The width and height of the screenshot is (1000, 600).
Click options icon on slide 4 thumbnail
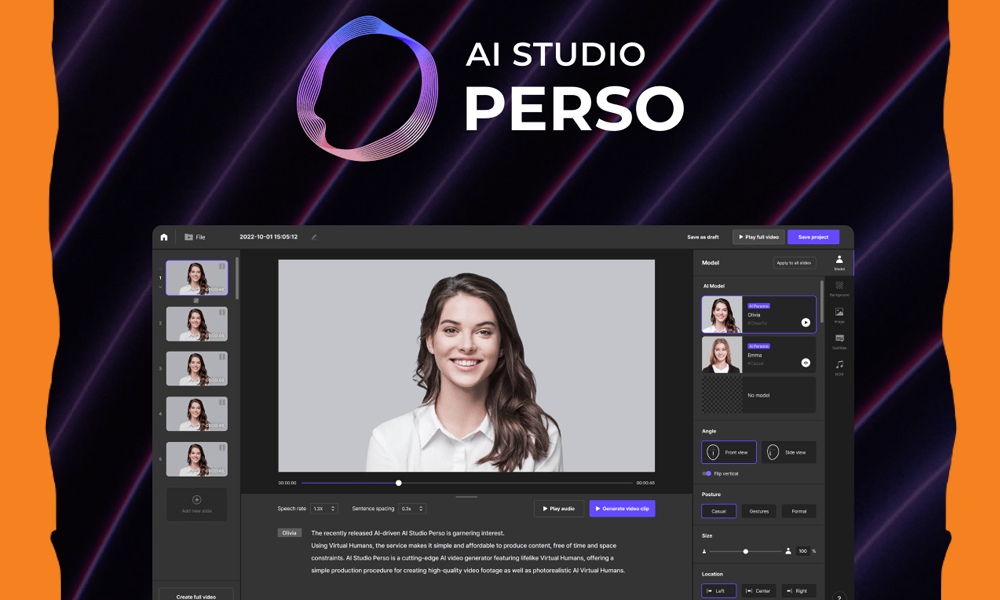pyautogui.click(x=222, y=403)
